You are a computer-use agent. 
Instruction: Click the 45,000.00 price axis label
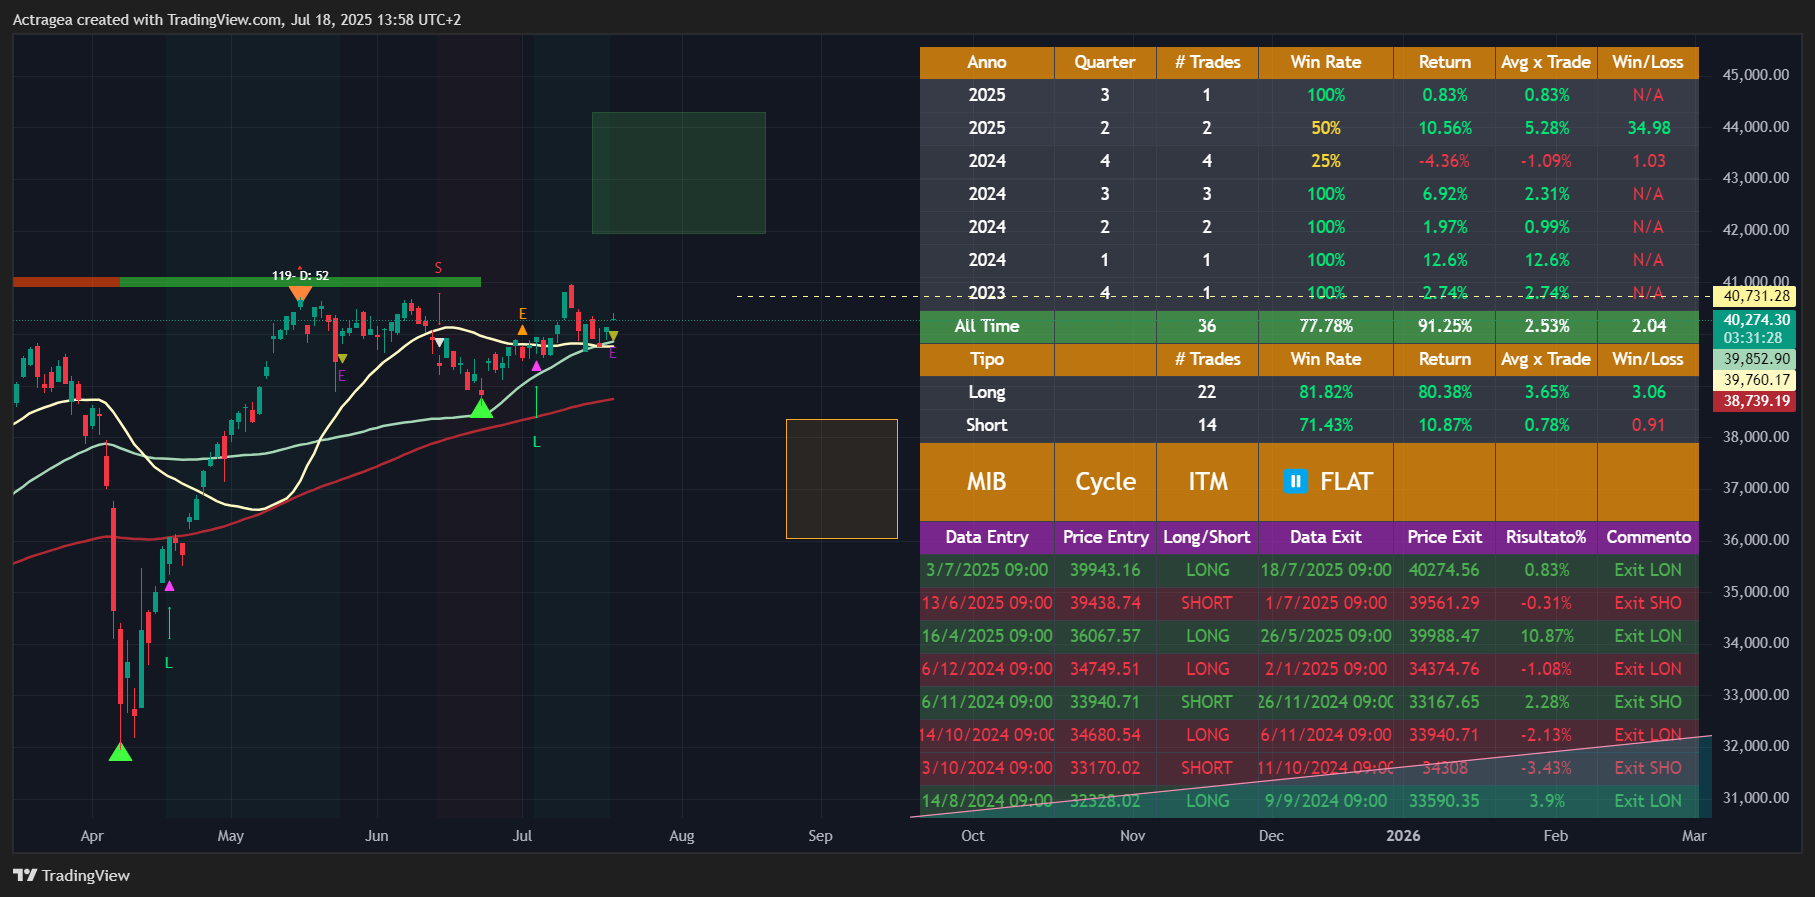pos(1756,75)
